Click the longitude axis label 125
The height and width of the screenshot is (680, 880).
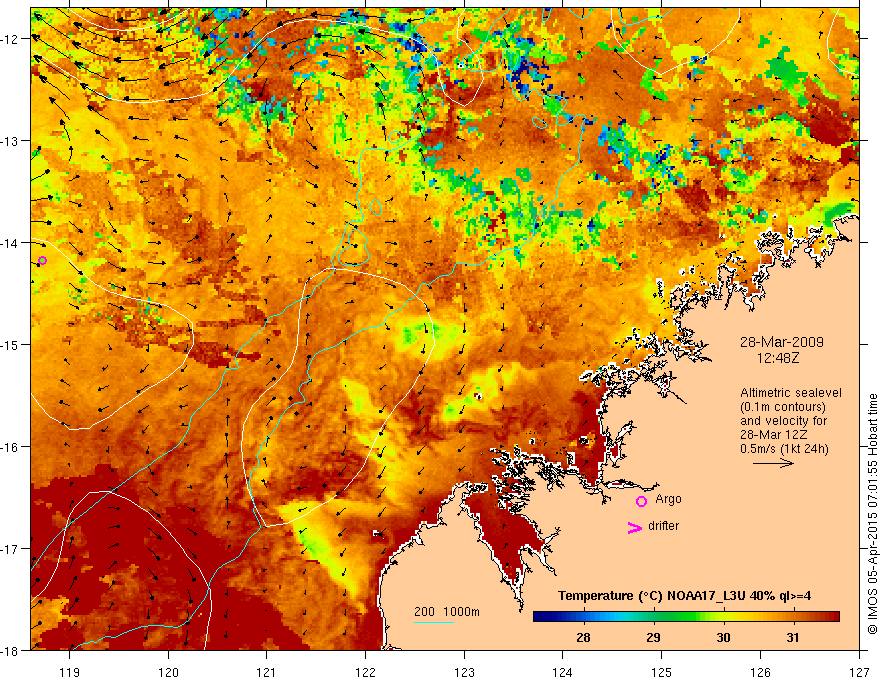click(662, 672)
